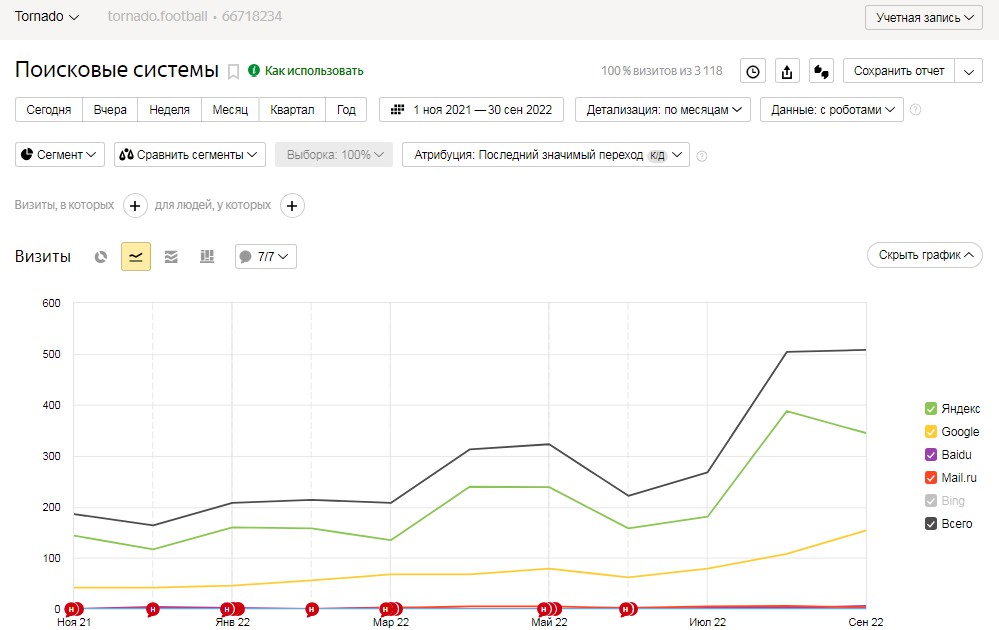The image size is (999, 630).
Task: Click the 100 % визитов из 3 118 text
Action: (x=661, y=71)
